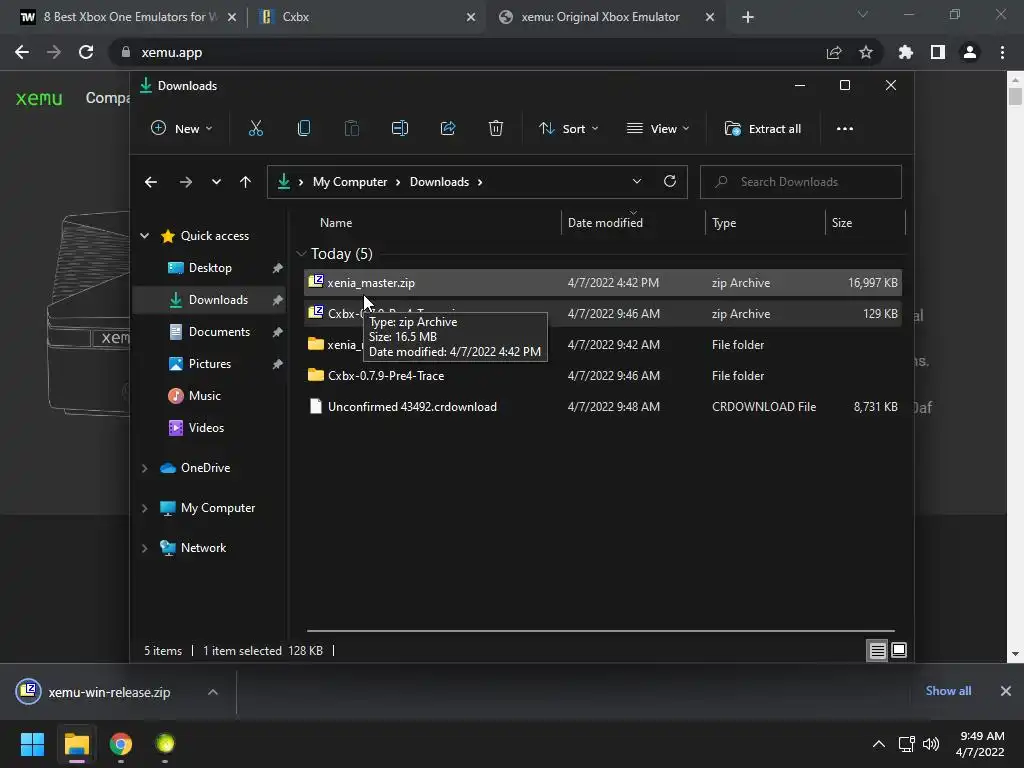Click the Paste icon in Explorer toolbar
1024x768 pixels.
click(x=351, y=129)
